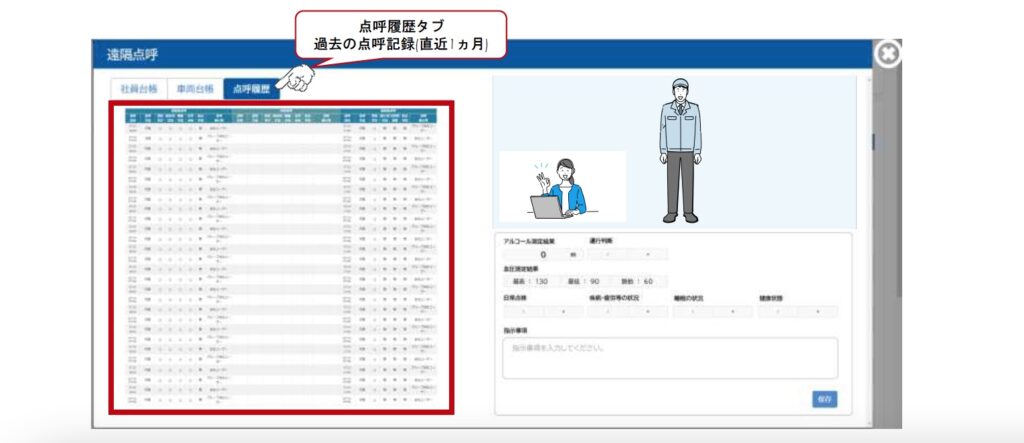1024x443 pixels.
Task: Click the 血圧測定結果 label
Action: pos(521,269)
